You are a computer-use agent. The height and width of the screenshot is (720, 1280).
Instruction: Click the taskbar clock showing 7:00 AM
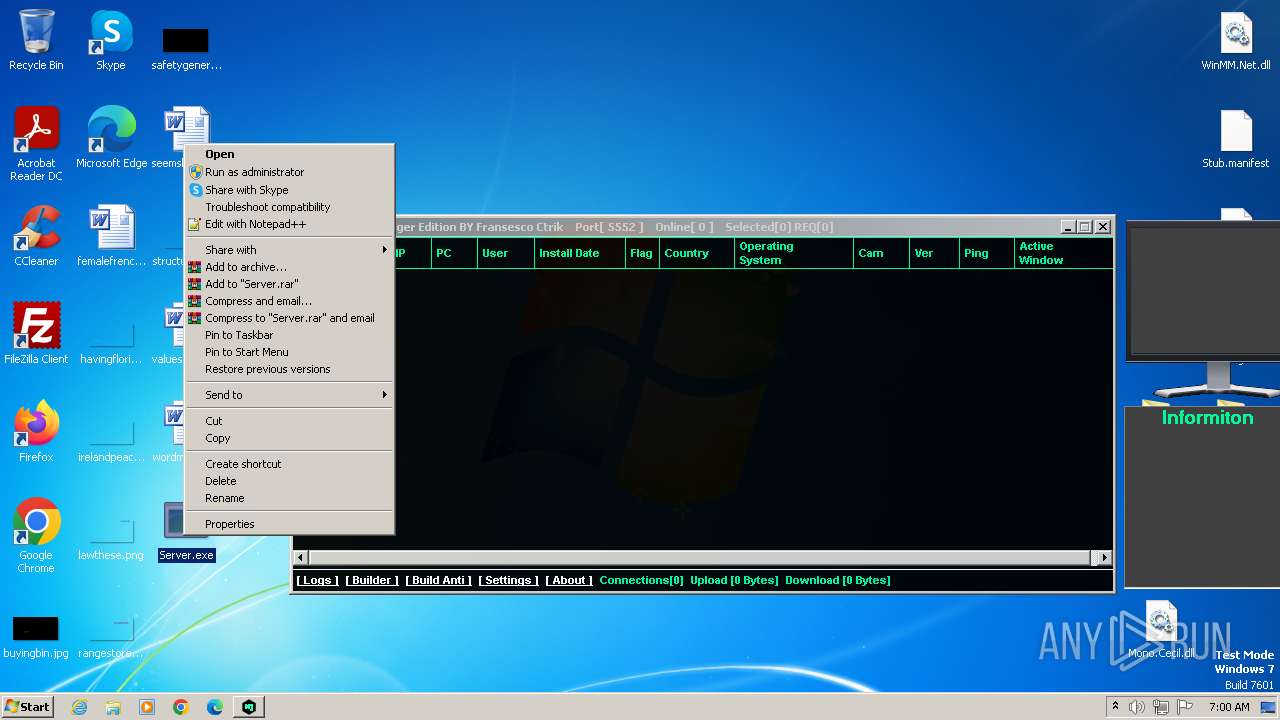[x=1229, y=707]
